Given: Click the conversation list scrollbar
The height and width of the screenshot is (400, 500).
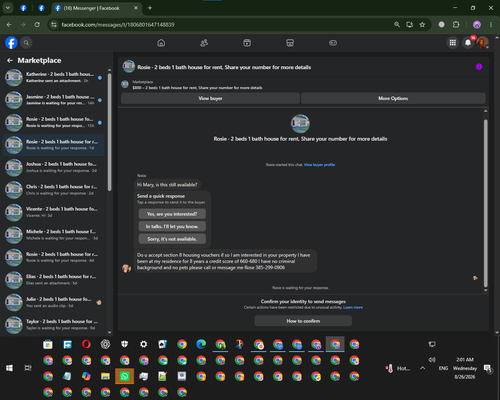Looking at the screenshot, I should [109, 132].
